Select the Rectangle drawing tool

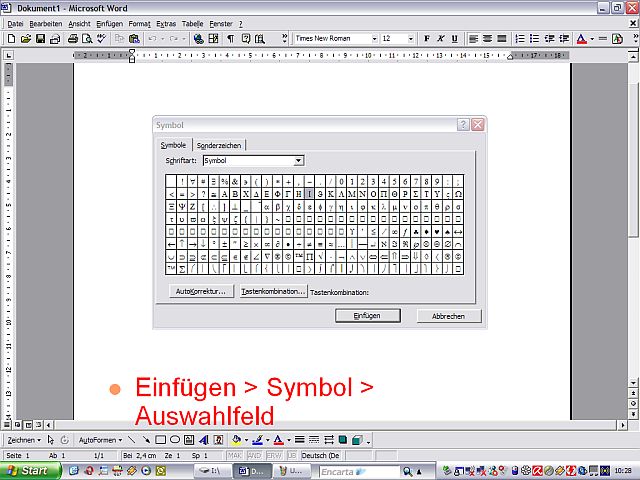[x=160, y=440]
